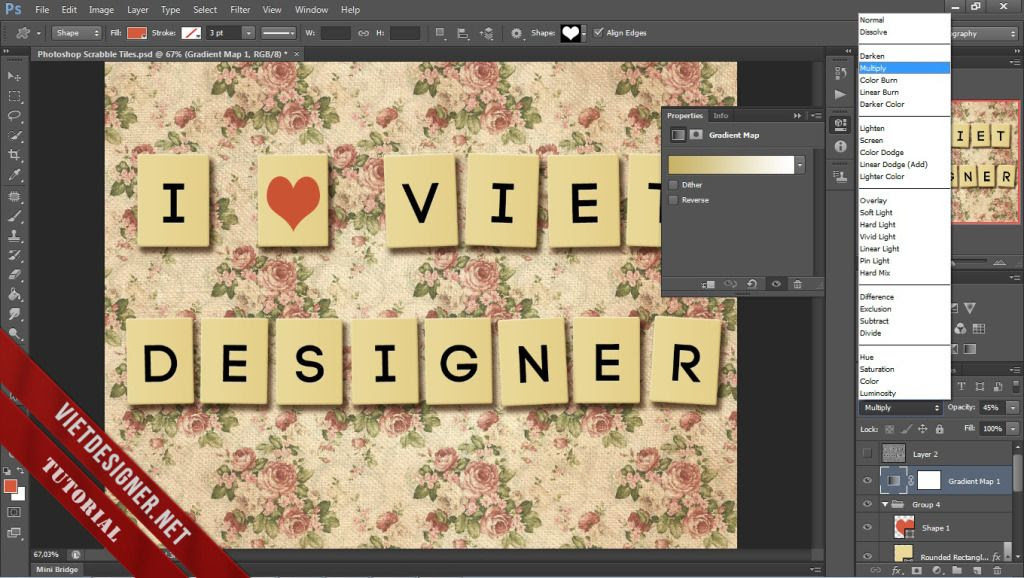Select the Paint Bucket tool
Viewport: 1024px width, 578px height.
(x=14, y=295)
